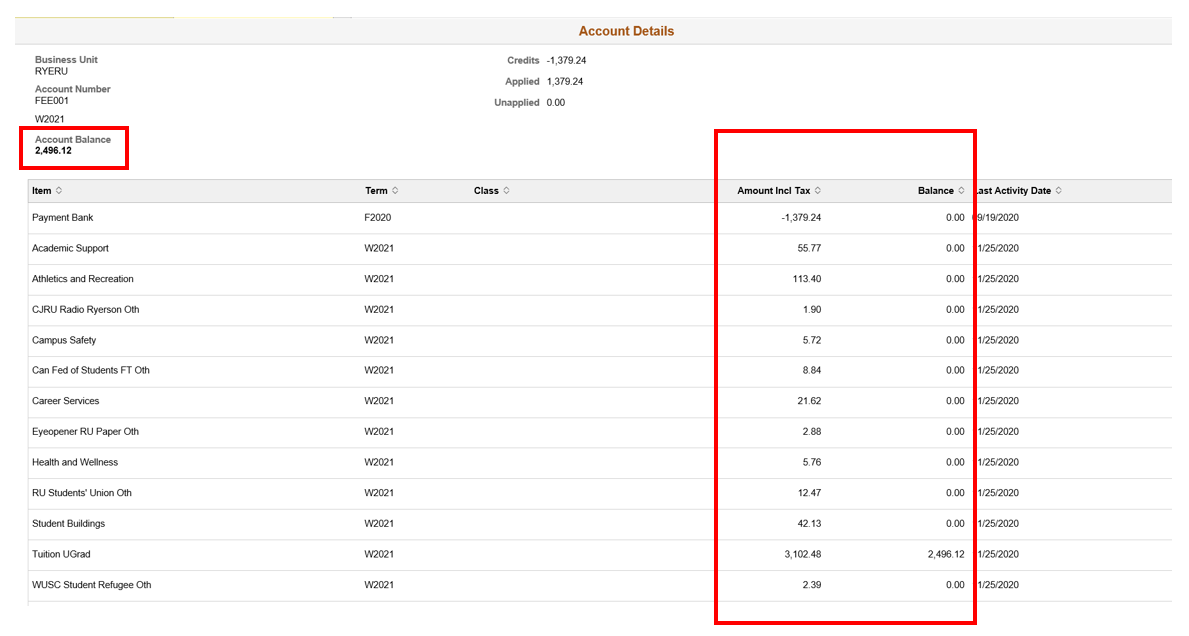1189x636 pixels.
Task: Click the 3,102.48 Tuition UGrad amount
Action: 802,554
